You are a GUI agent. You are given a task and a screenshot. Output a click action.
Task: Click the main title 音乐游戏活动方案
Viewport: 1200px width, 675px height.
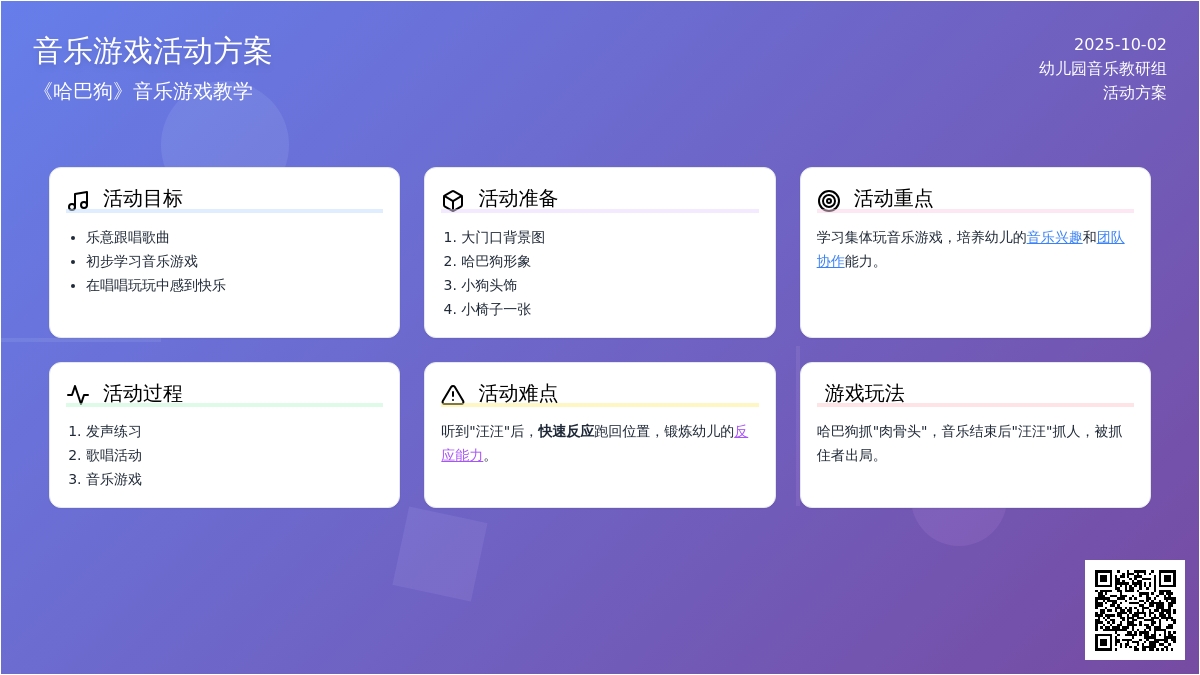tap(152, 51)
